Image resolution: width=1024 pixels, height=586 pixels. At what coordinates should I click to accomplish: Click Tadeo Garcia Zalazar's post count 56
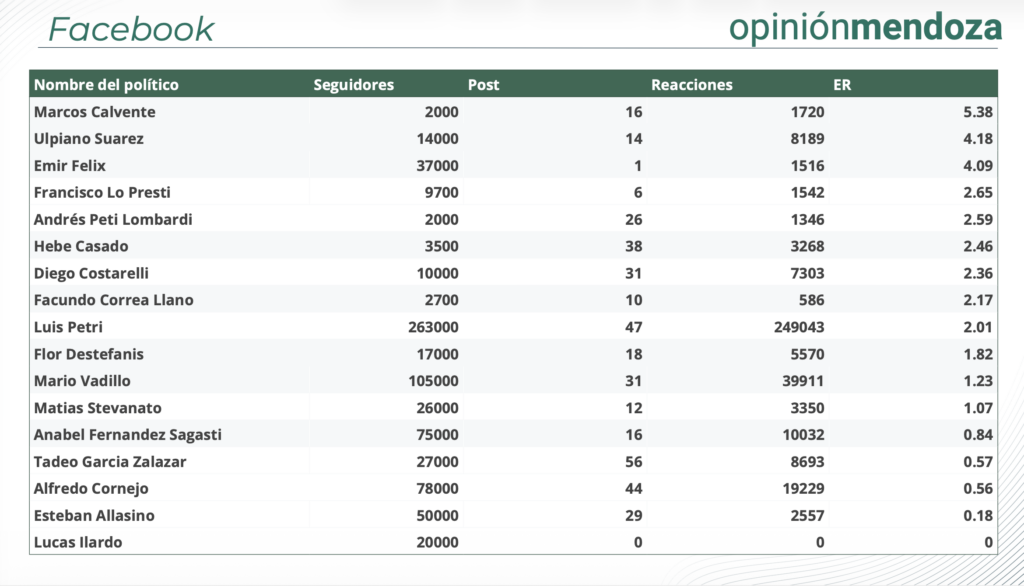(633, 462)
